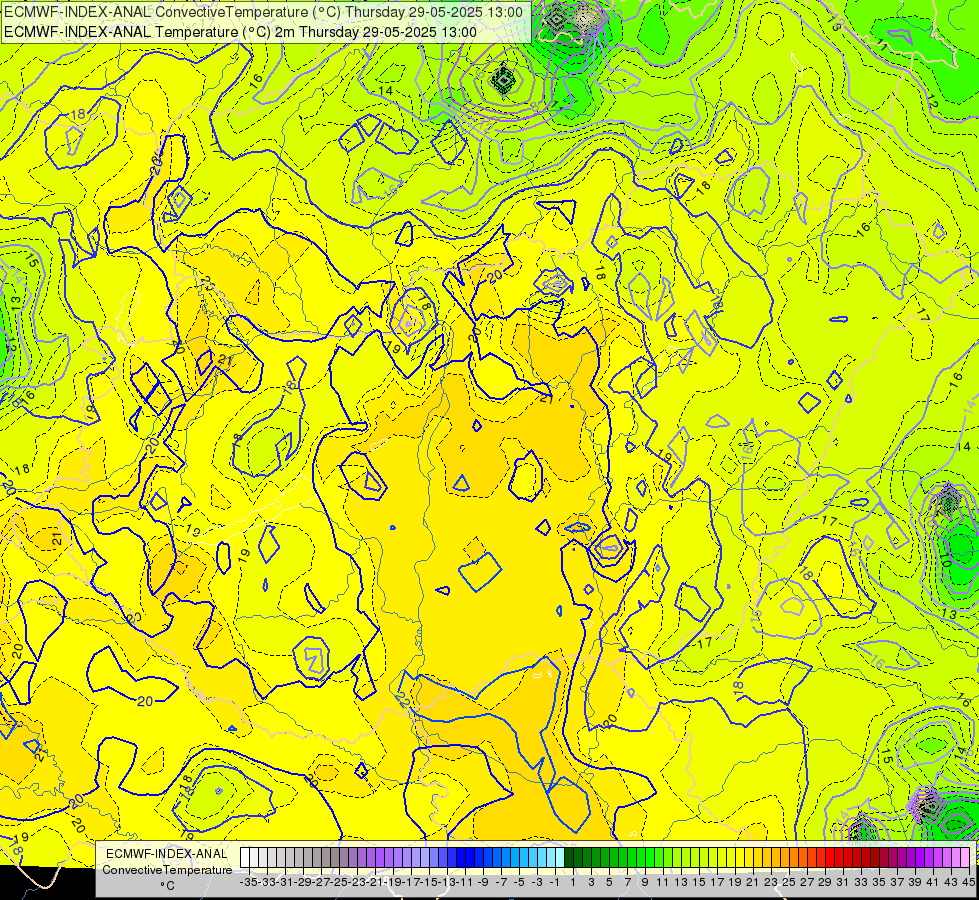Screen dimensions: 979x900
Task: Click the -11 legend value
Action: click(465, 882)
